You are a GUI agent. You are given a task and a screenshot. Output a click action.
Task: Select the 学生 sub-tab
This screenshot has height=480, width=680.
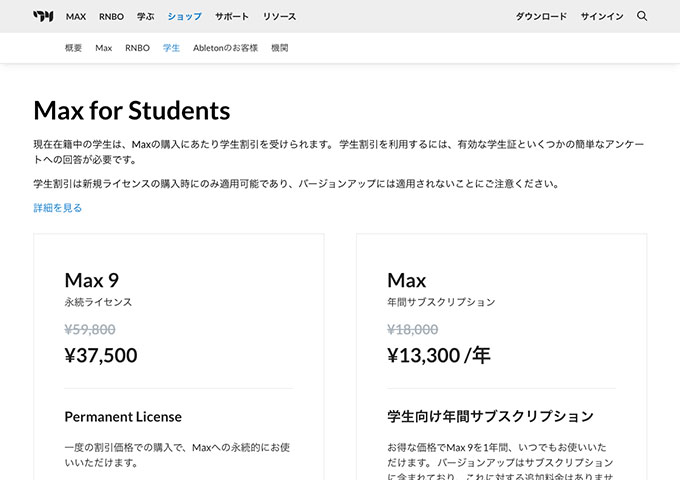coord(171,48)
